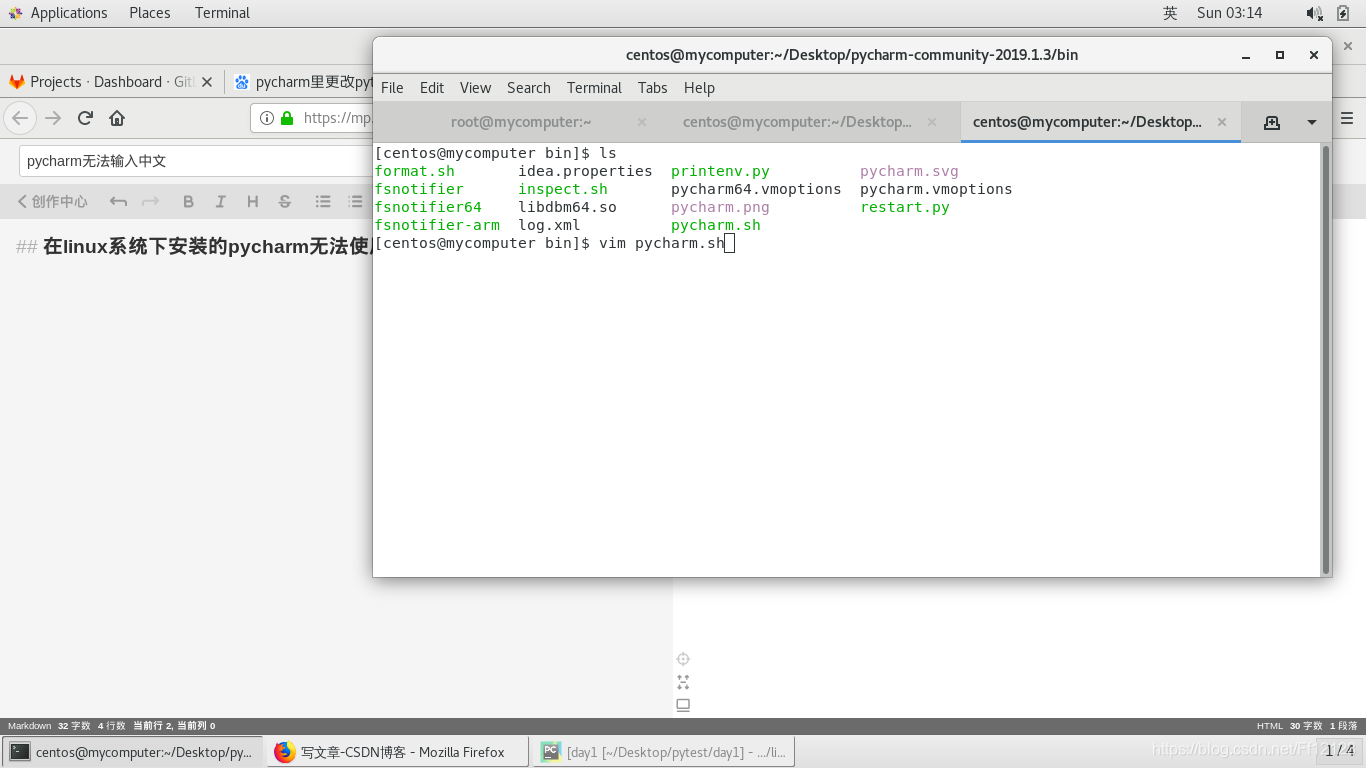This screenshot has width=1366, height=768.
Task: Open the terminal Search menu
Action: [x=529, y=88]
